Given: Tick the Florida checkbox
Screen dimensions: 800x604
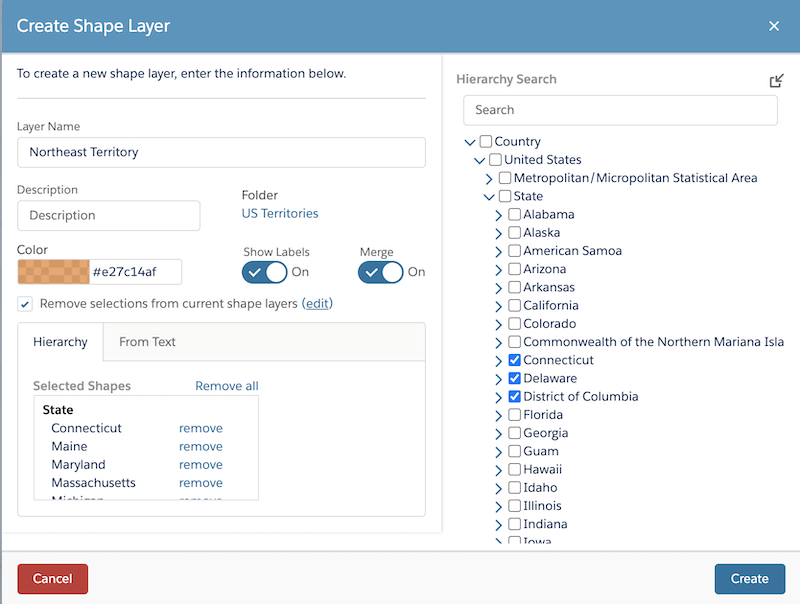Looking at the screenshot, I should (514, 415).
